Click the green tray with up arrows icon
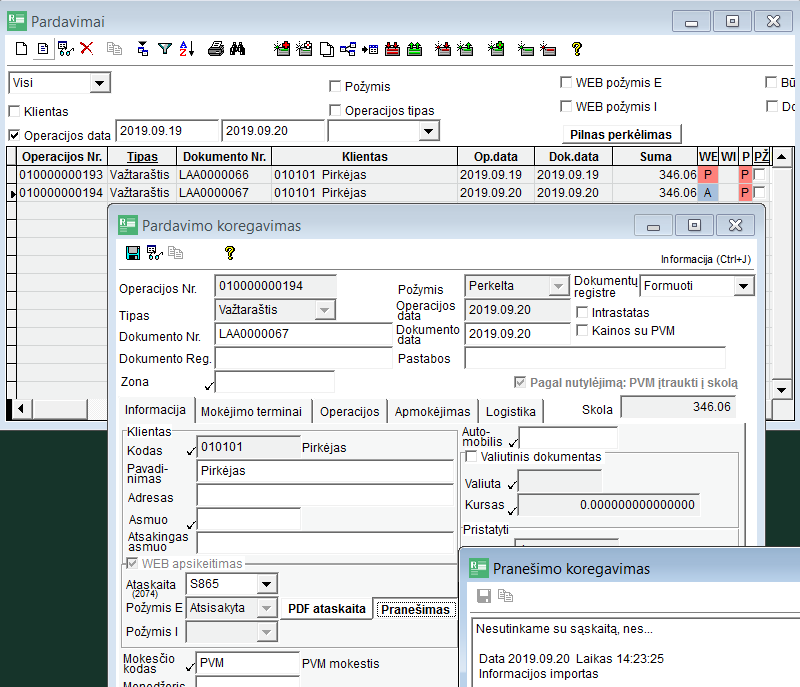Screen dimensions: 800x687 (x=415, y=49)
